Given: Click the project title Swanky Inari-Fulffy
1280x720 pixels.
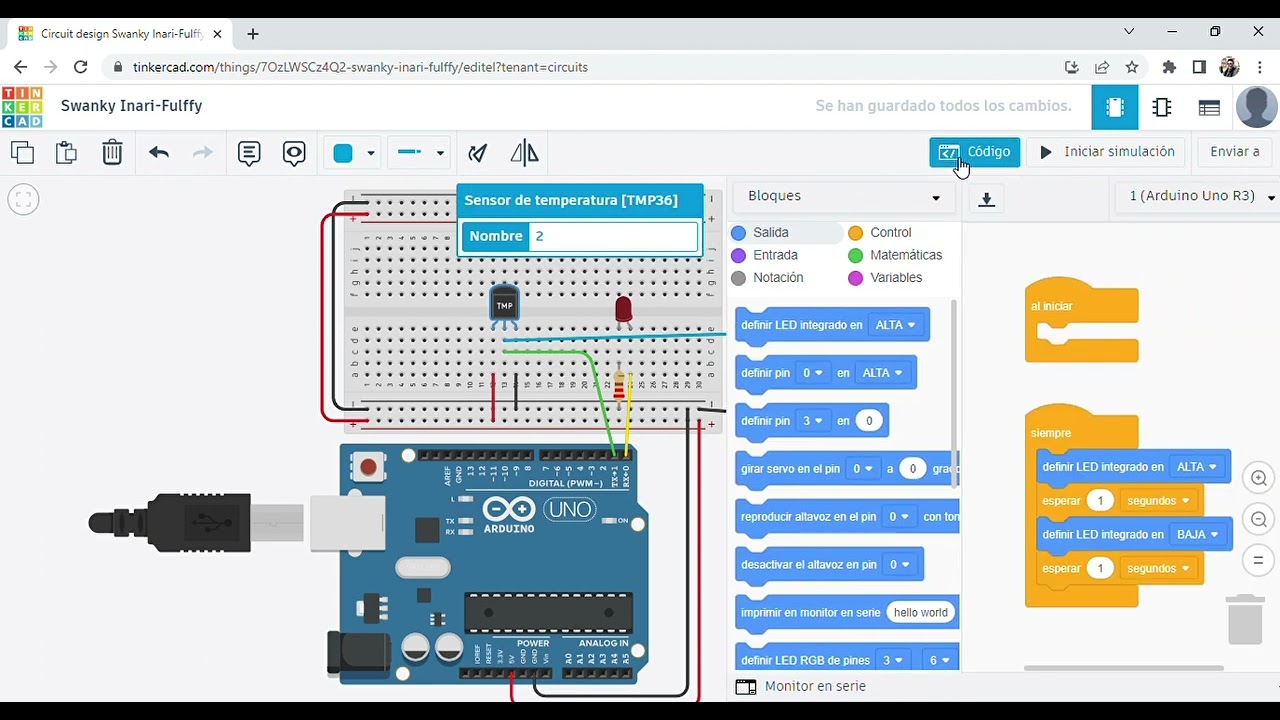Looking at the screenshot, I should coord(131,106).
